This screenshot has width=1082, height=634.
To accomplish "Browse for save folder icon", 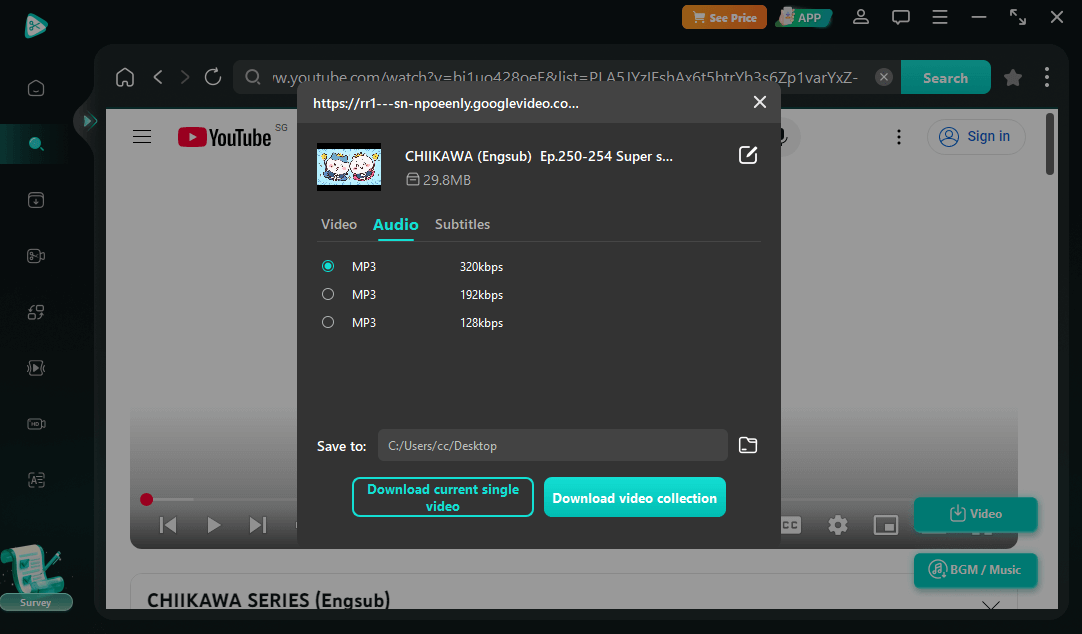I will point(748,445).
